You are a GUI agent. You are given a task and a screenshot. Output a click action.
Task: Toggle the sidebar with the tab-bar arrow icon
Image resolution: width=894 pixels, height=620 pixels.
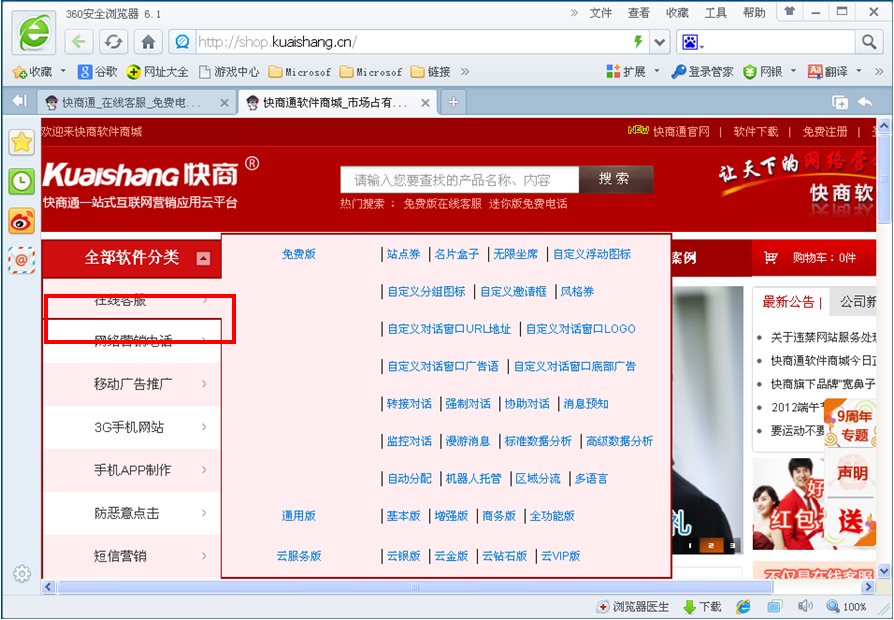click(x=19, y=102)
